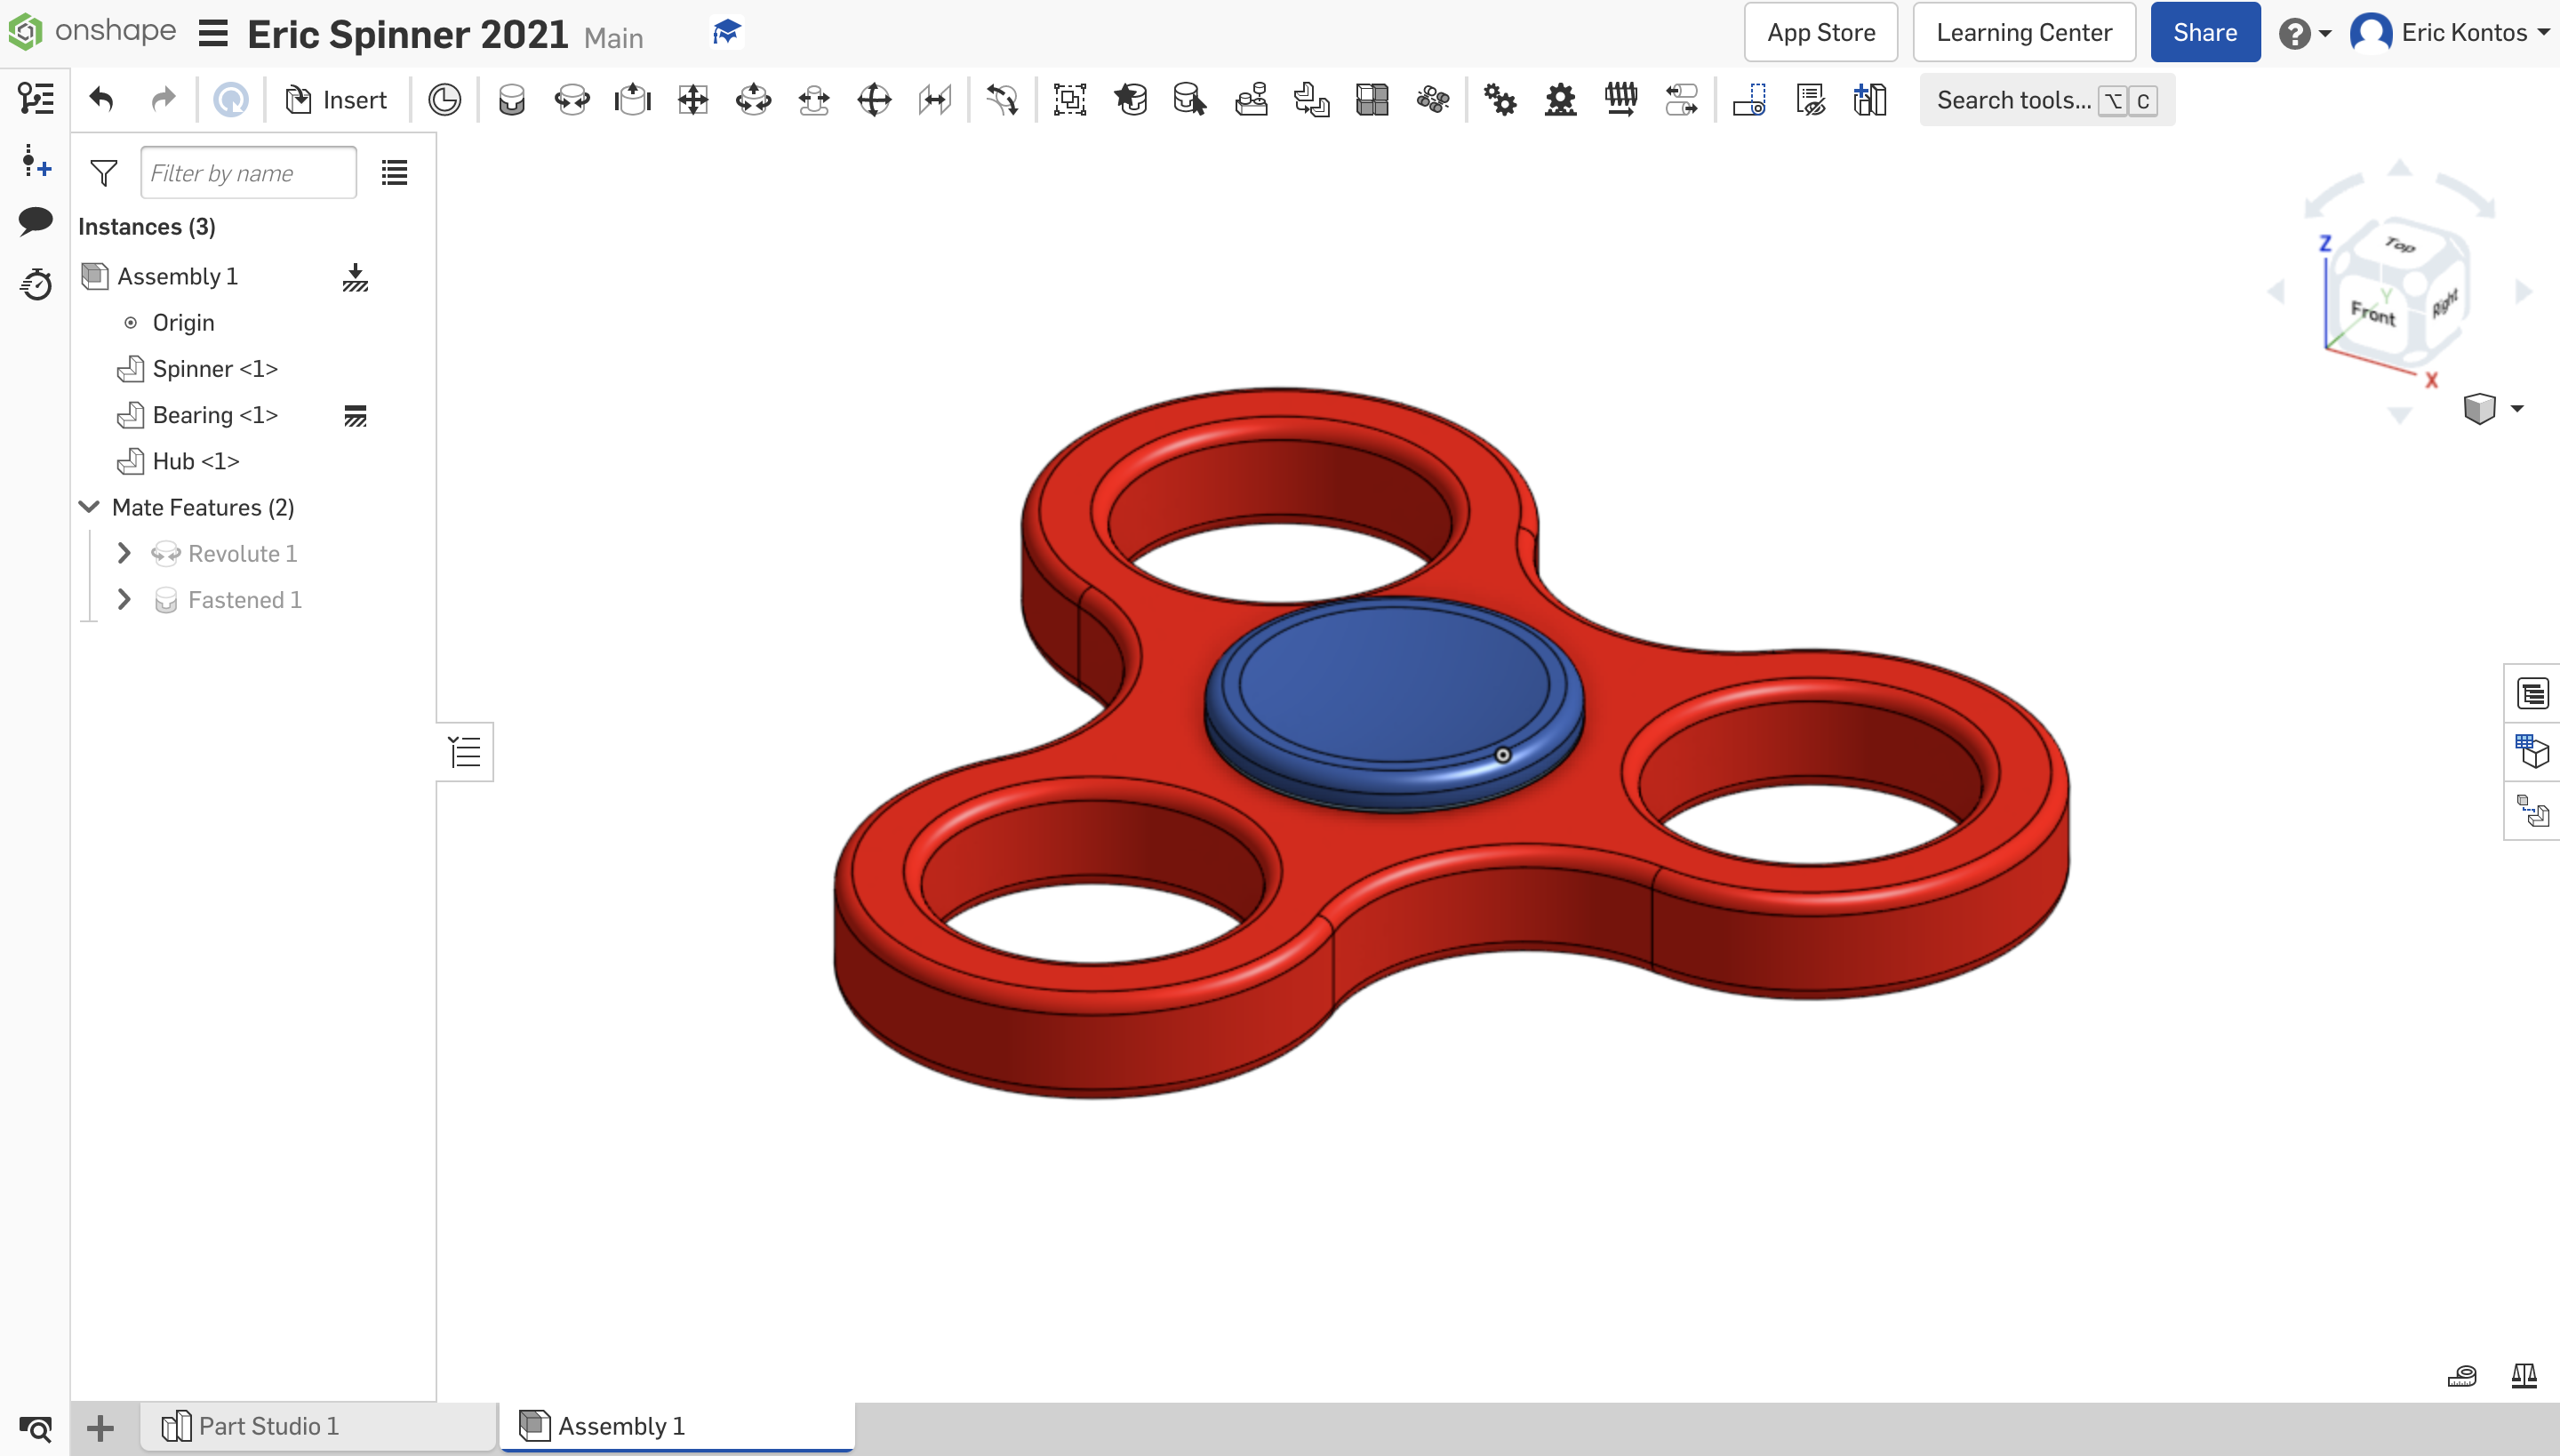Screen dimensions: 2560x1456
Task: Toggle snap mode in the assembly toolbar
Action: pyautogui.click(x=1751, y=99)
